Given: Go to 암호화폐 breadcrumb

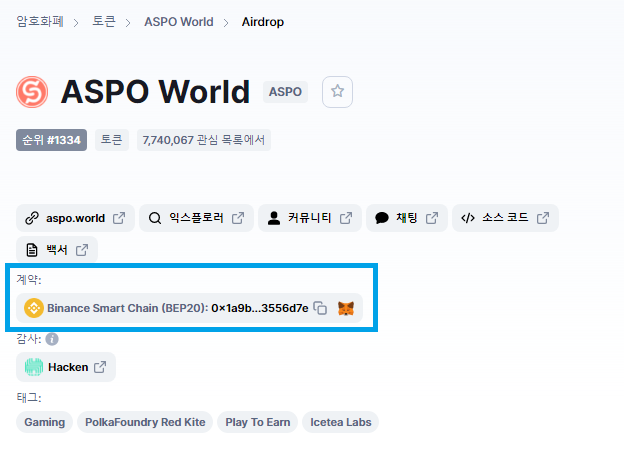Looking at the screenshot, I should click(x=40, y=21).
